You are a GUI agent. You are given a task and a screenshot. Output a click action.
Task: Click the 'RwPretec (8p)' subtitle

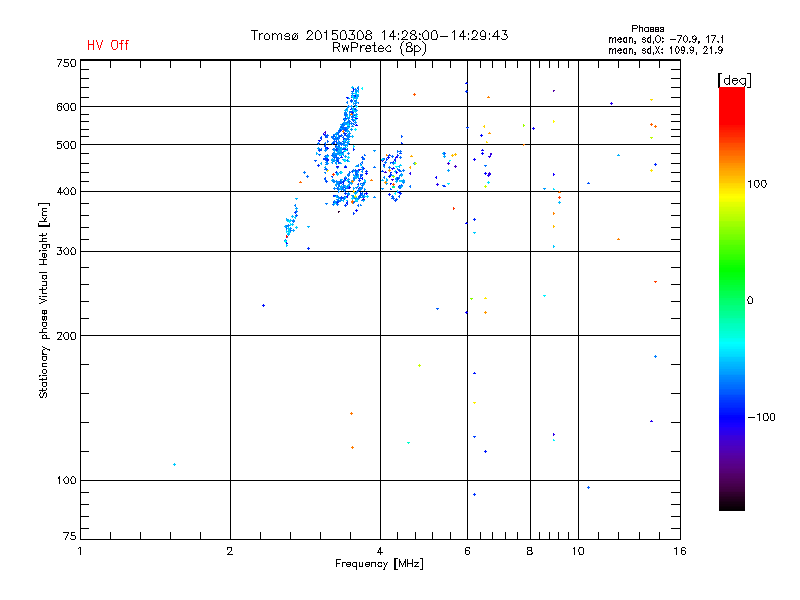point(379,48)
